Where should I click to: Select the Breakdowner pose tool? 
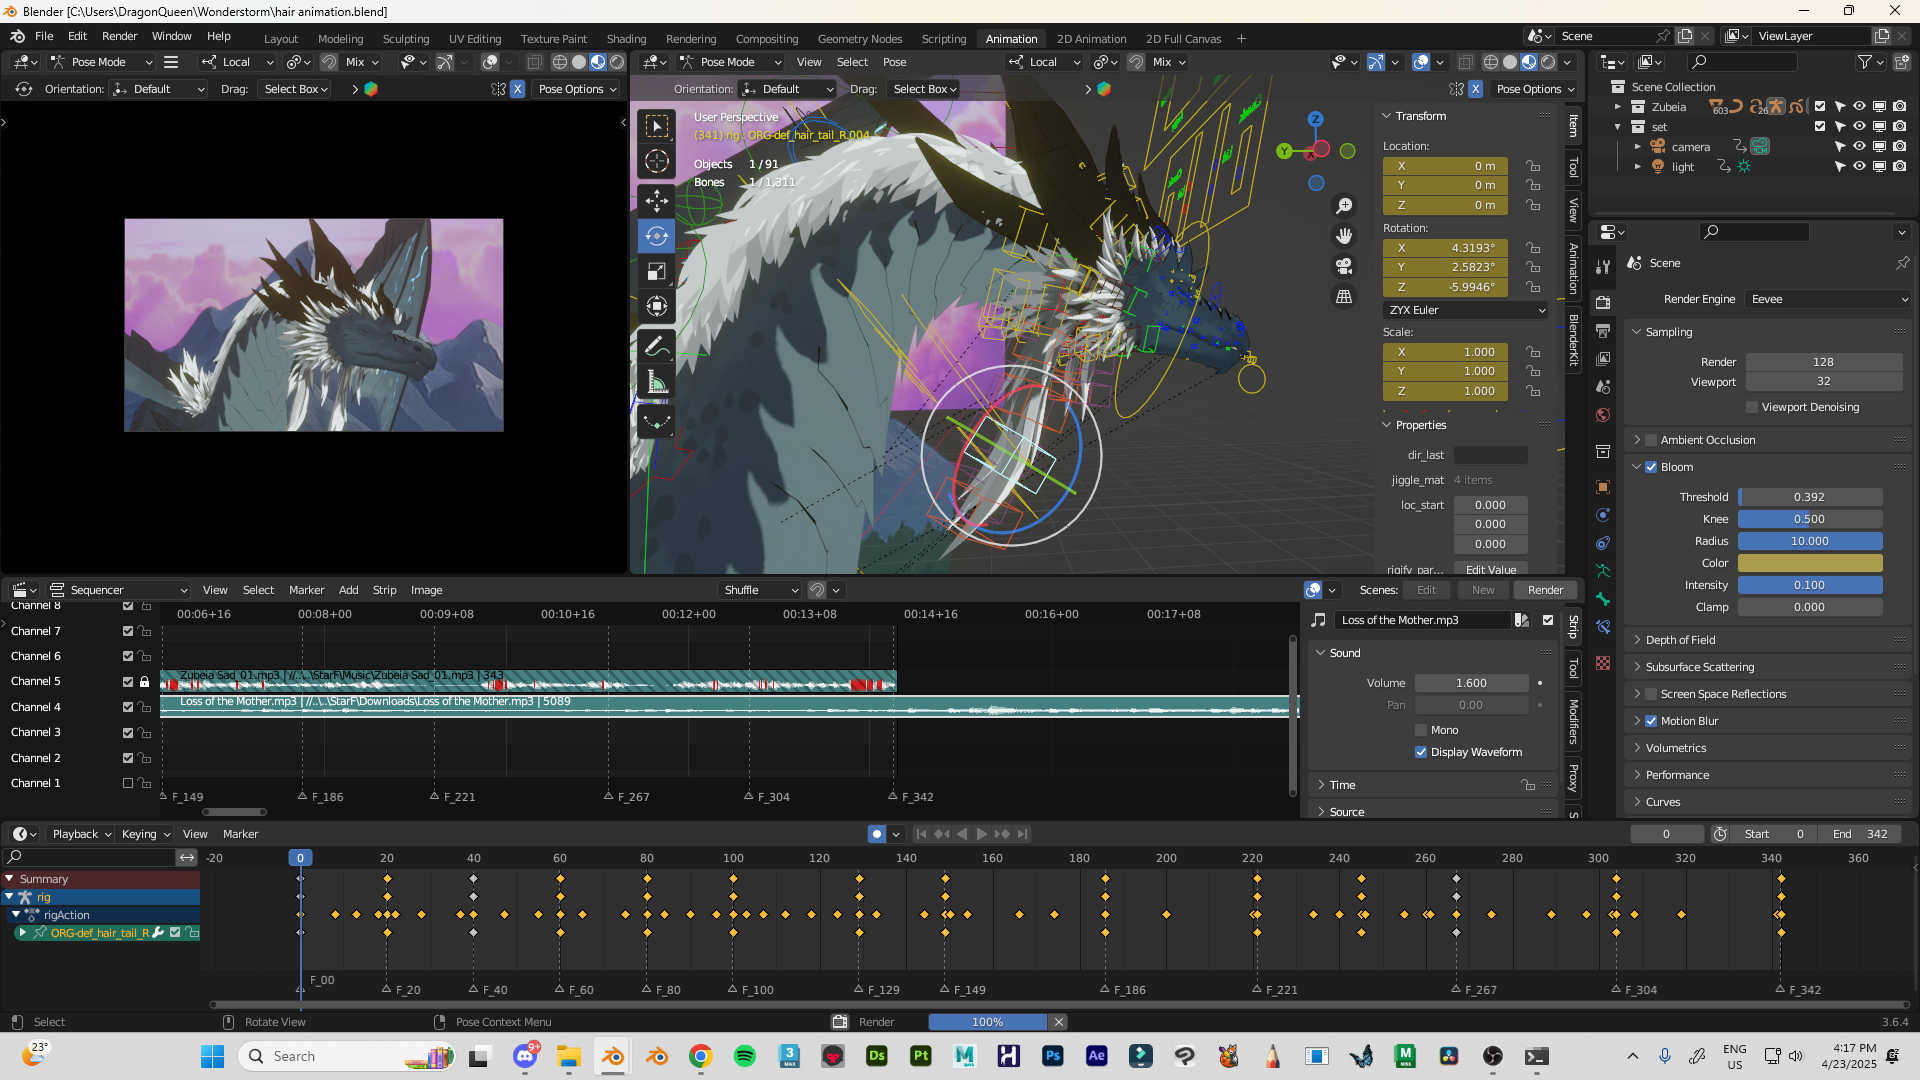pyautogui.click(x=657, y=421)
